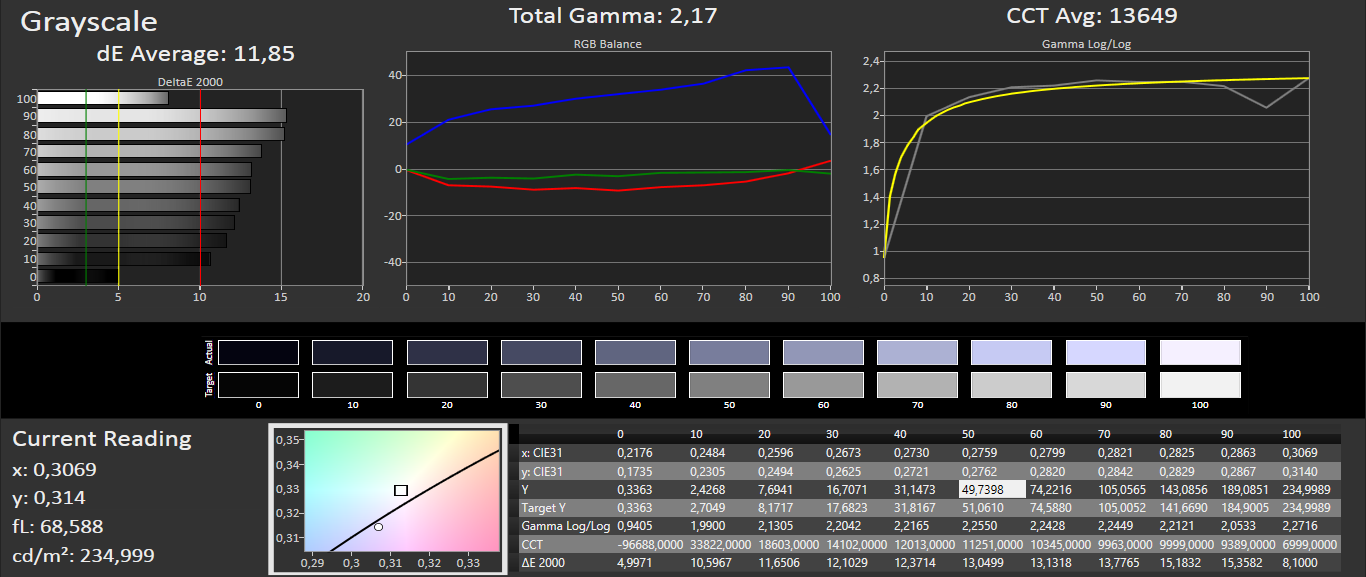Screen dimensions: 1366x577
Task: Click the y CIE31 cell '0,3140'
Action: [1300, 471]
